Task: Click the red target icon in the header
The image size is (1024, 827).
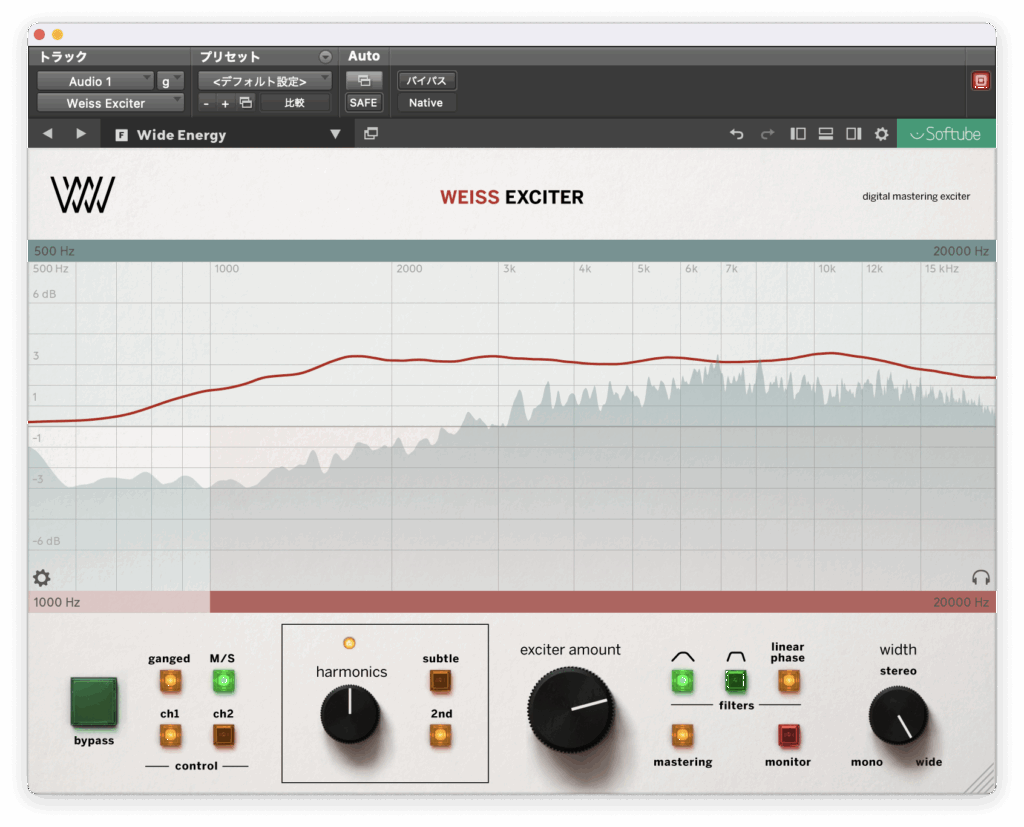Action: click(980, 80)
